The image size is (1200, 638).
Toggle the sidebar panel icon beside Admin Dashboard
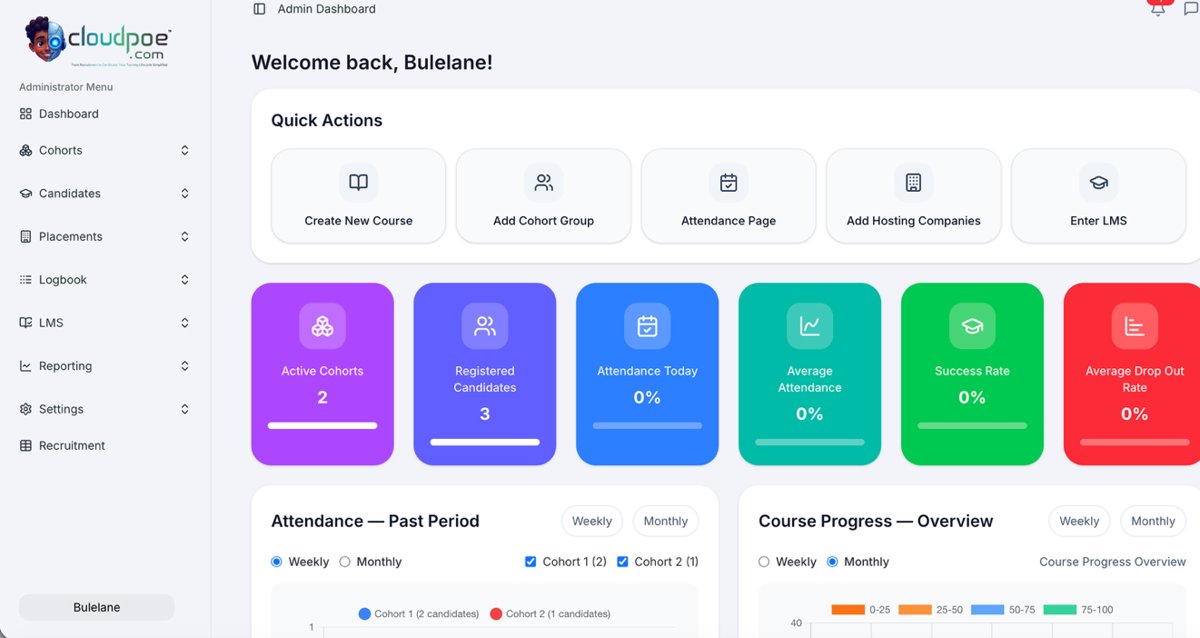click(260, 9)
